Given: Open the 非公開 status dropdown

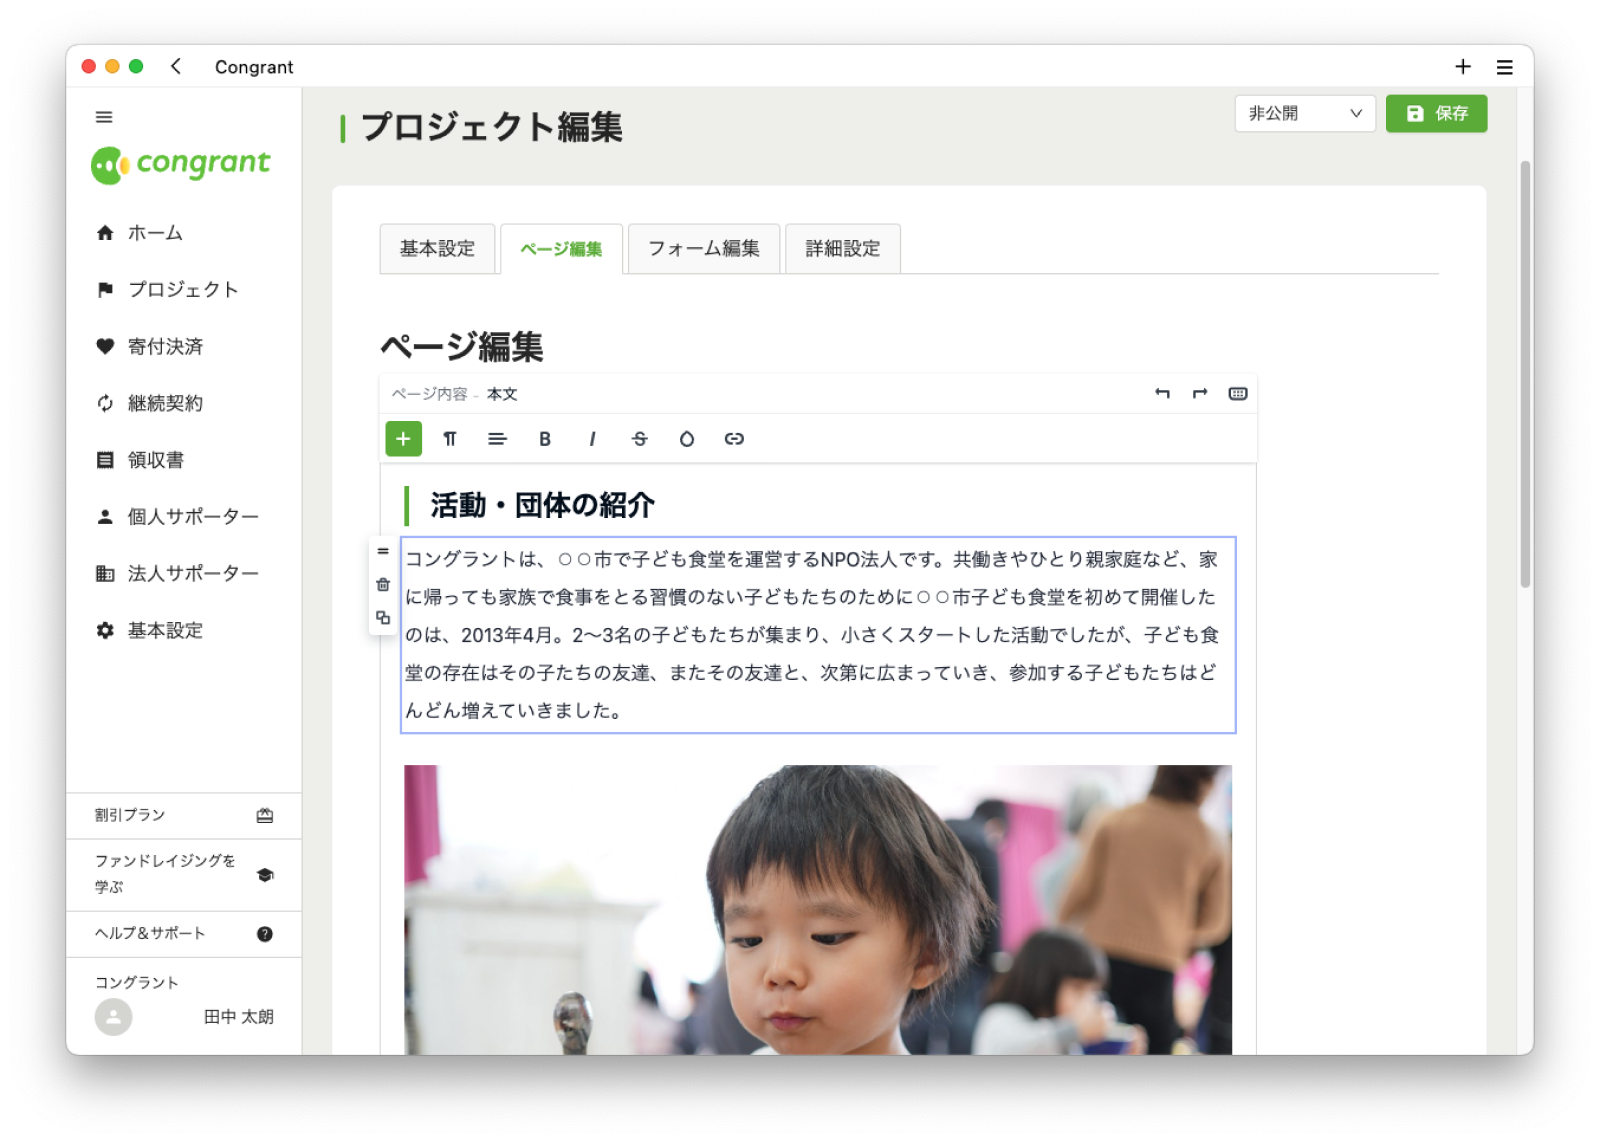Looking at the screenshot, I should point(1305,114).
